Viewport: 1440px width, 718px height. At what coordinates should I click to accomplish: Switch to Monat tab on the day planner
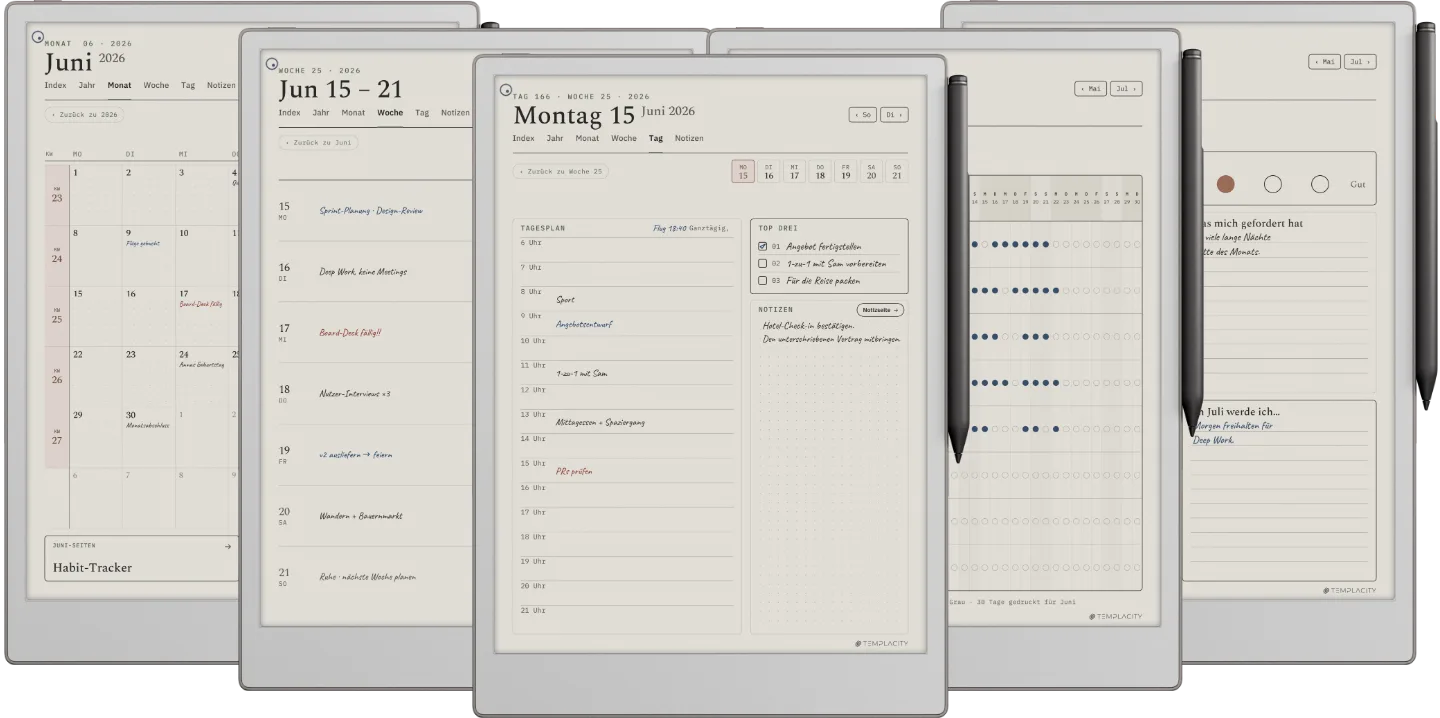pyautogui.click(x=587, y=138)
